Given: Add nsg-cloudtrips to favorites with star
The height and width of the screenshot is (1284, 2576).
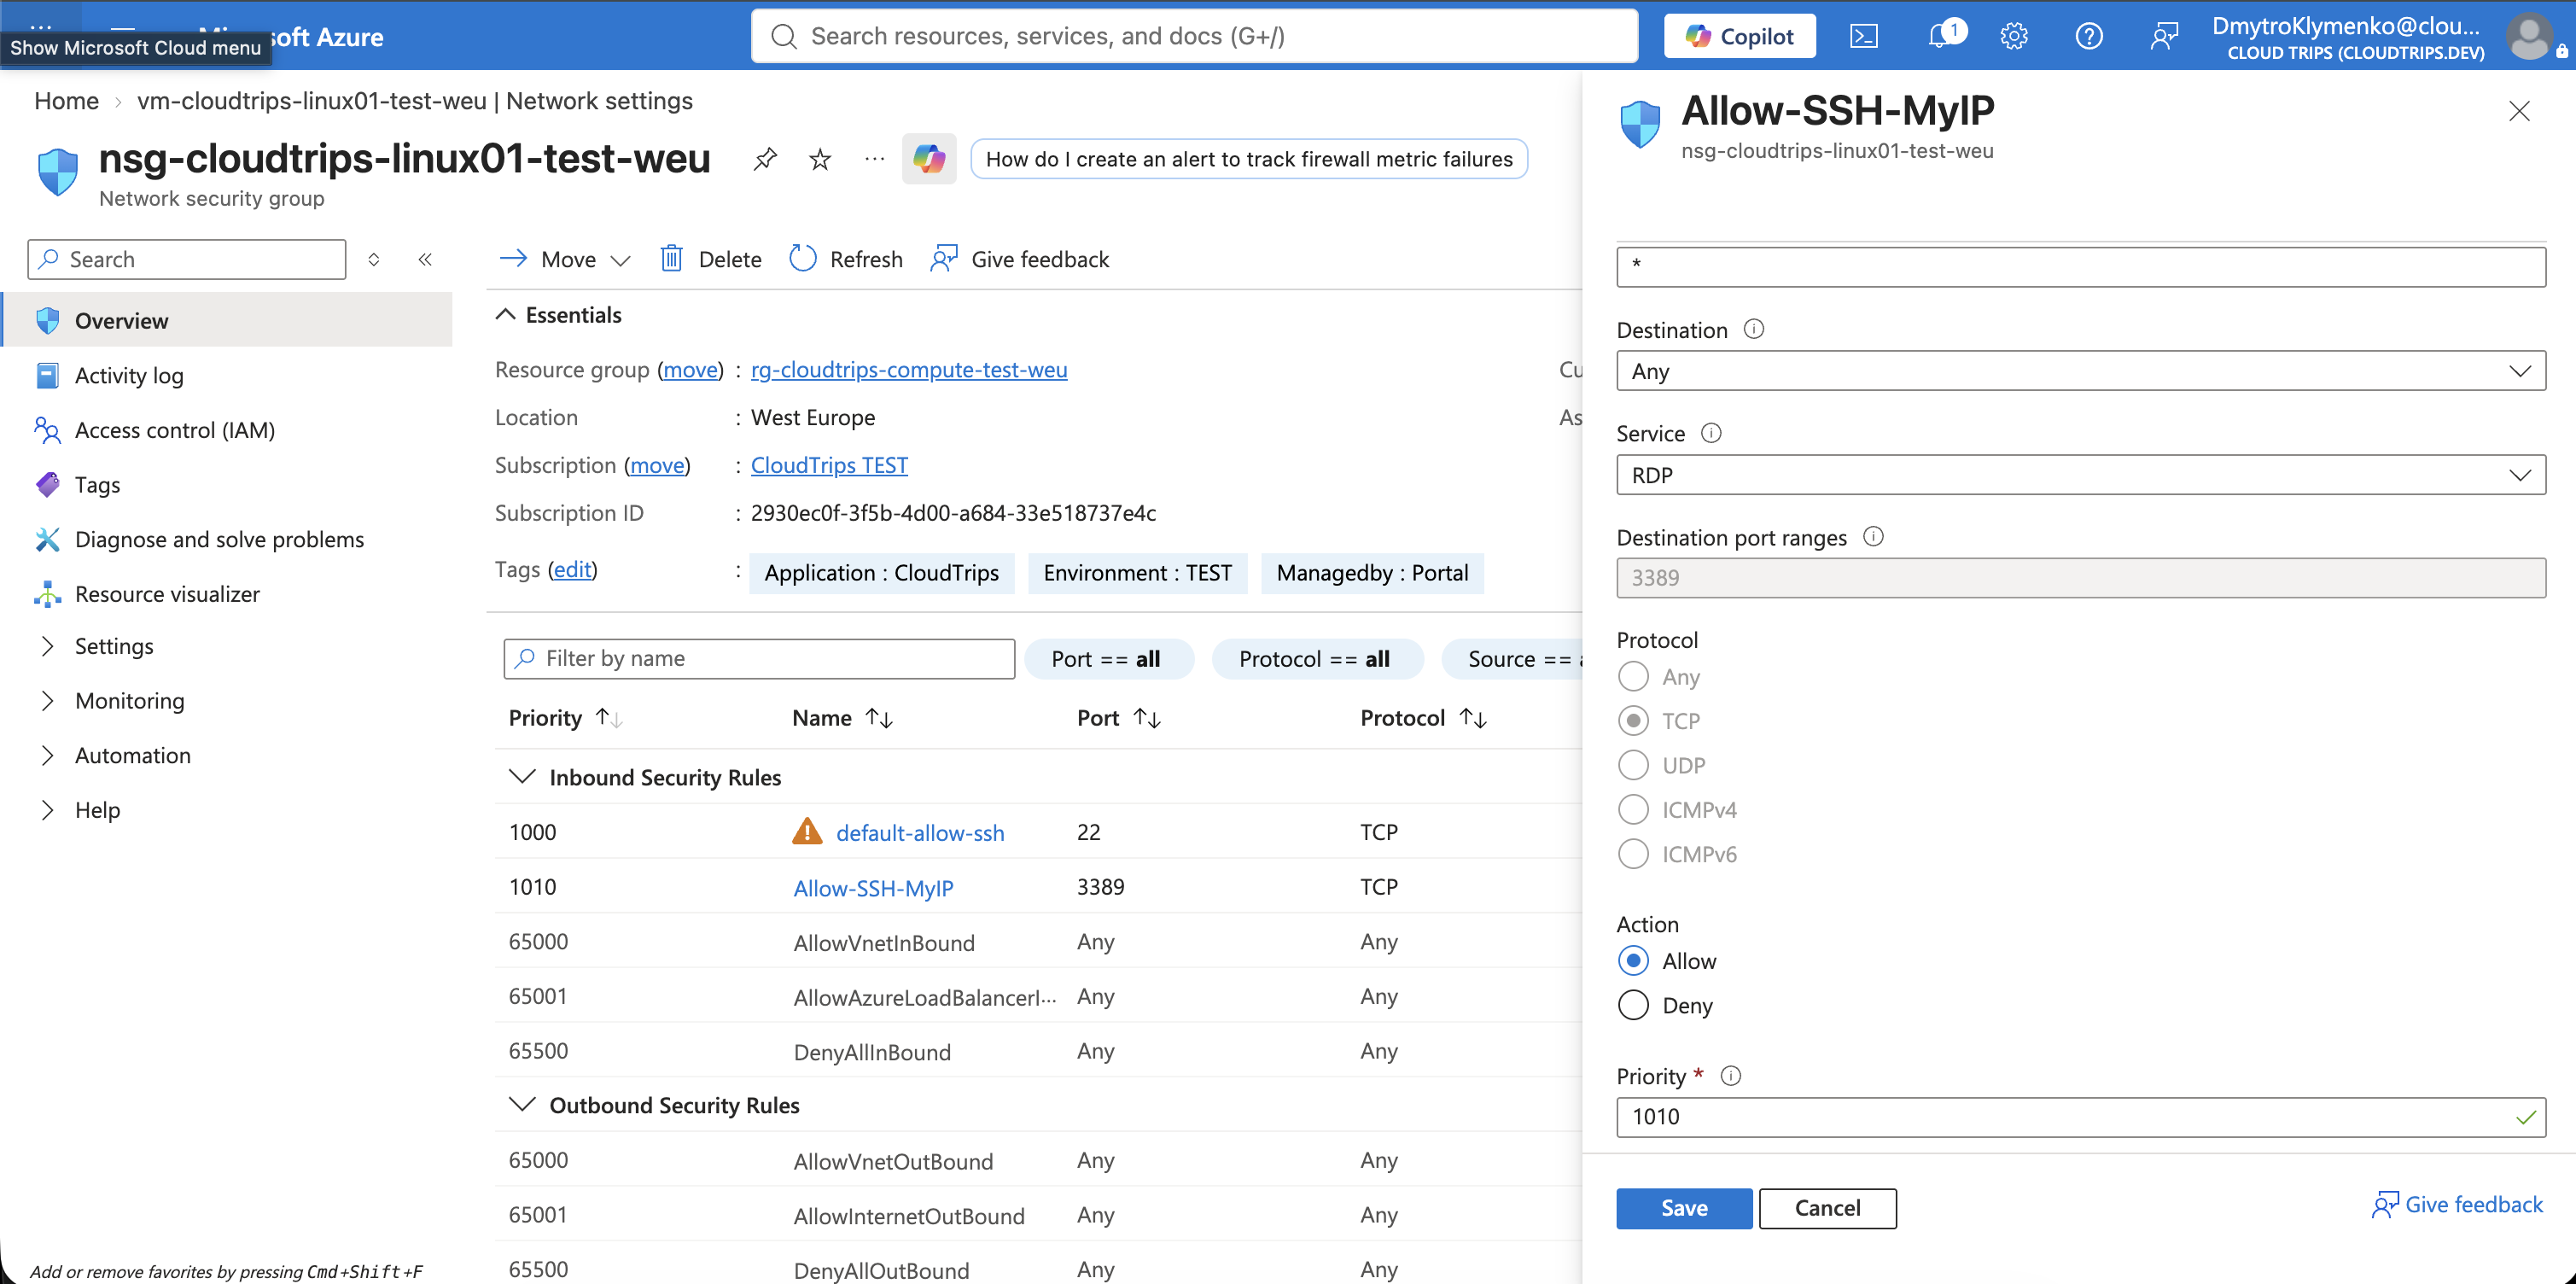Looking at the screenshot, I should (820, 159).
